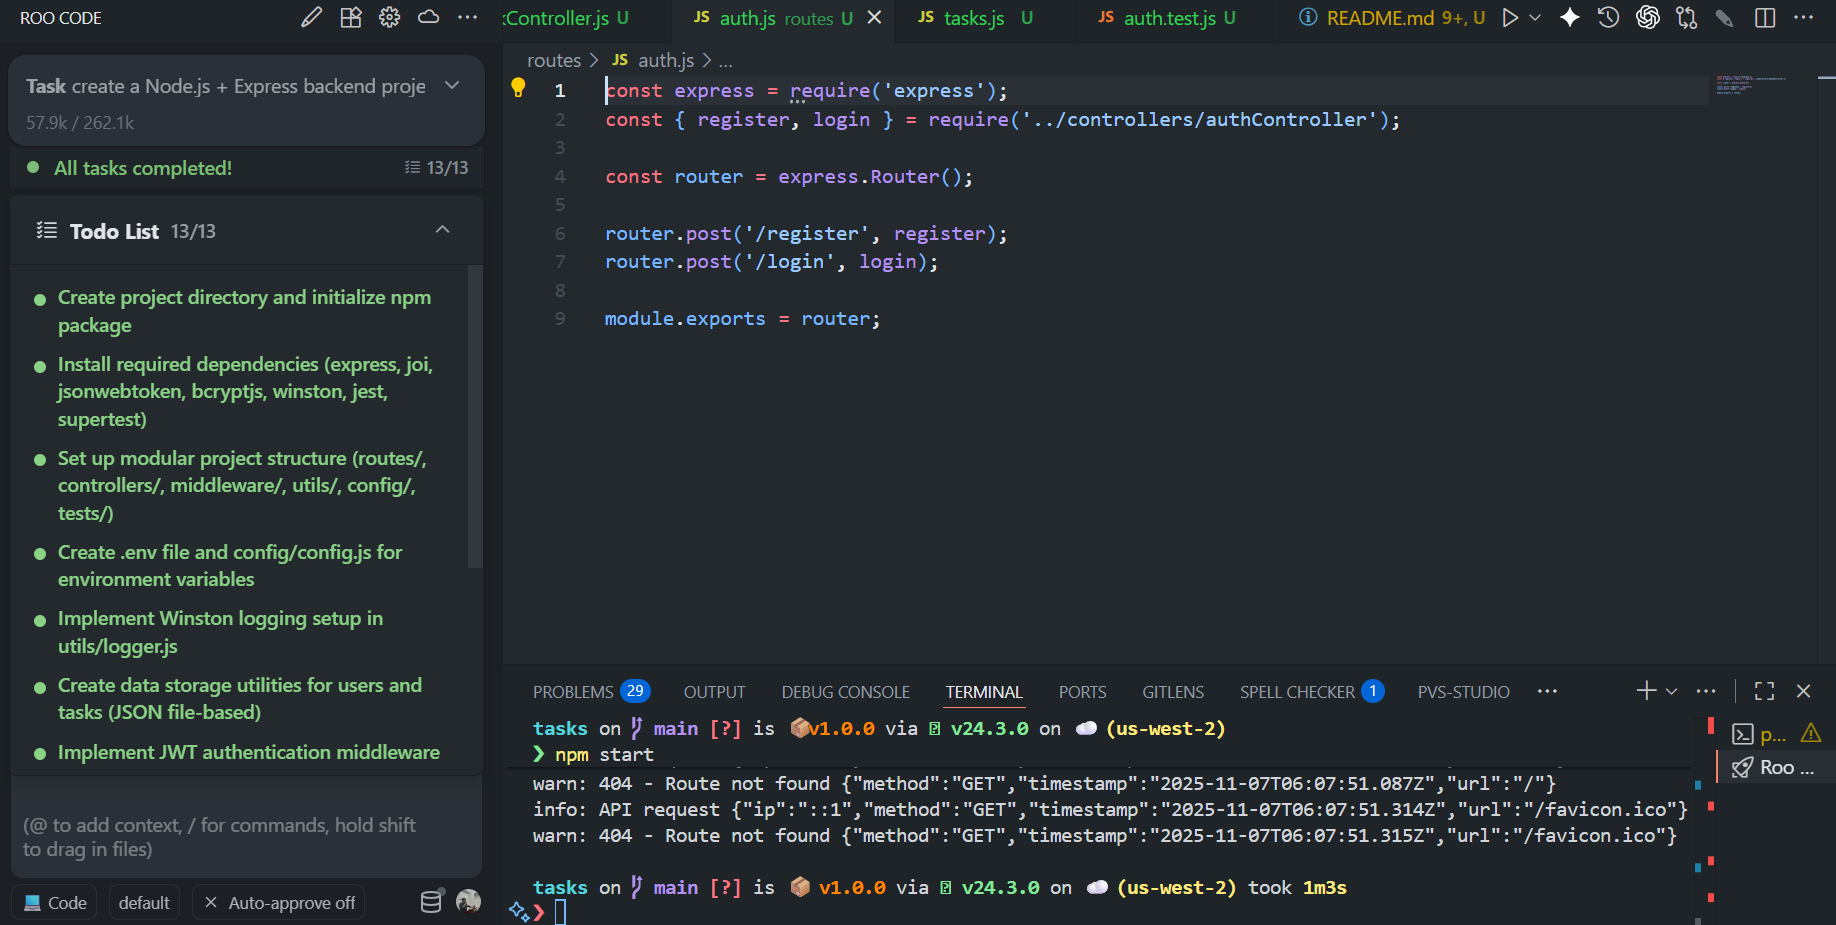Click the 'Code' mode button
This screenshot has height=925, width=1836.
[x=54, y=901]
